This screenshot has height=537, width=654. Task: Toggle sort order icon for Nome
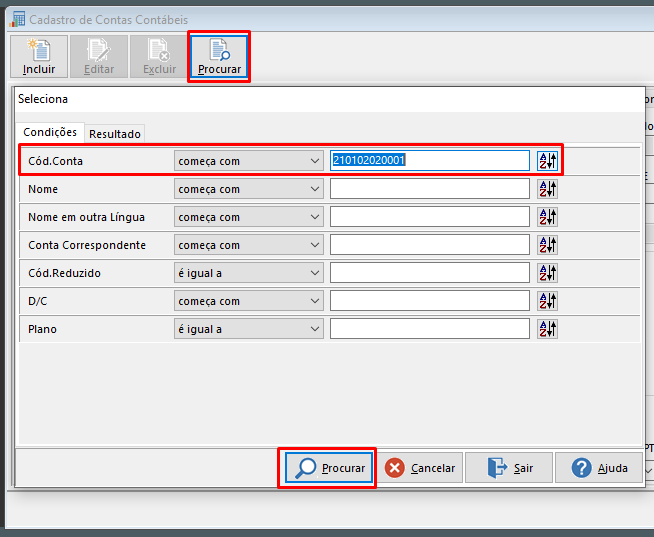point(547,189)
